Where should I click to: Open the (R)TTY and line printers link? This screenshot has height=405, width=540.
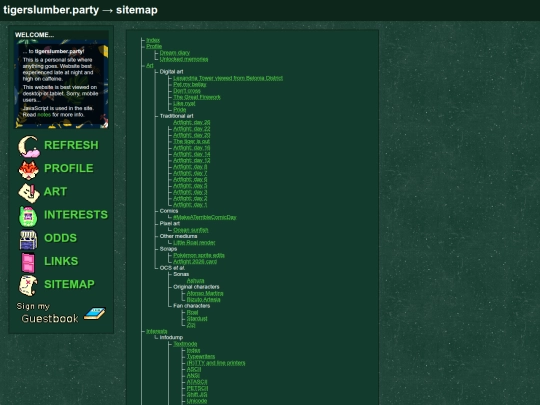pos(216,363)
